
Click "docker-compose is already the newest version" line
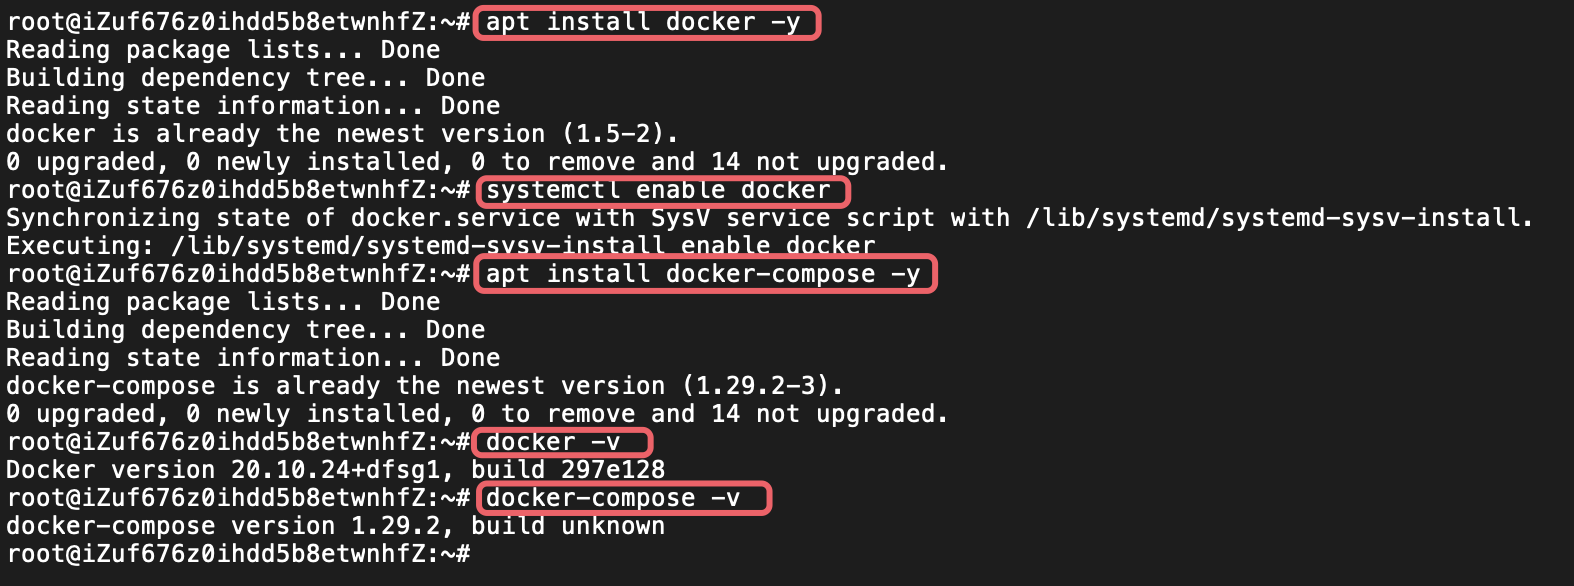pyautogui.click(x=425, y=386)
